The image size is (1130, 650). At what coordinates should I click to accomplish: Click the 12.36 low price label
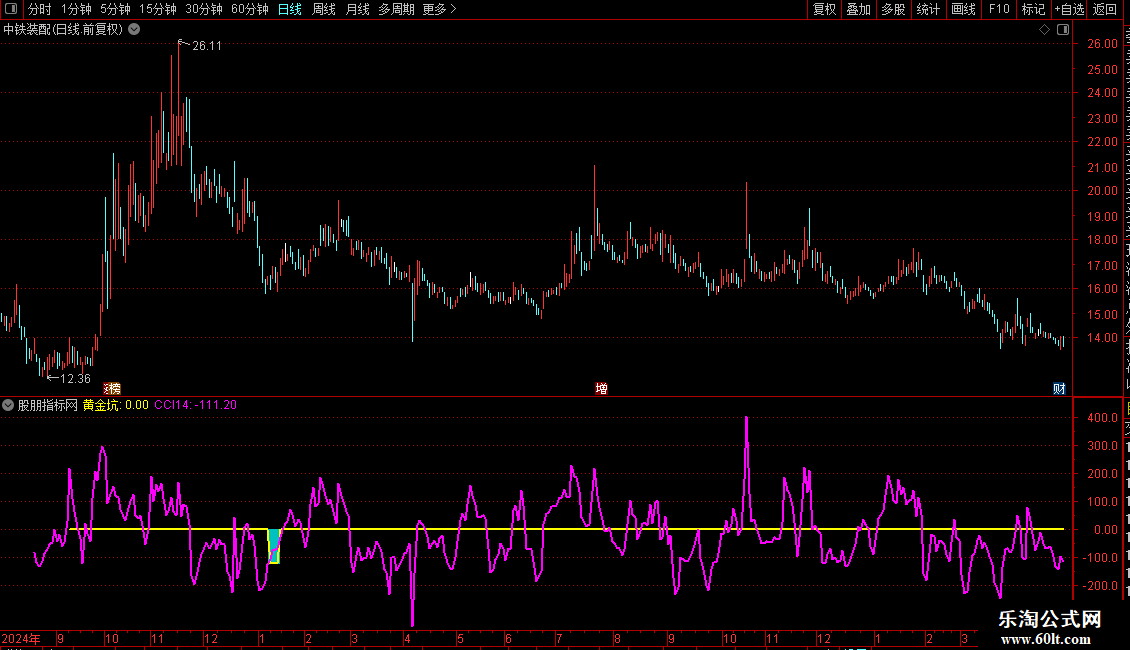76,378
